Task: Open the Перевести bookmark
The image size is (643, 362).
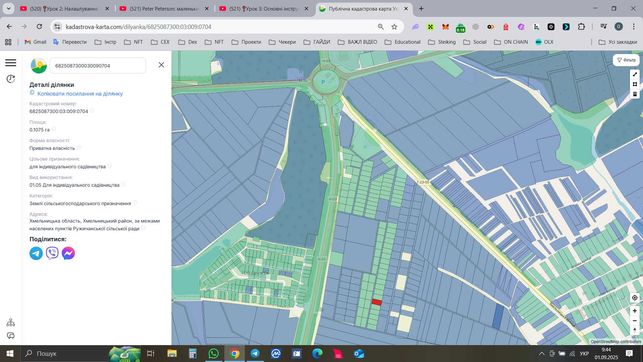Action: click(x=70, y=42)
